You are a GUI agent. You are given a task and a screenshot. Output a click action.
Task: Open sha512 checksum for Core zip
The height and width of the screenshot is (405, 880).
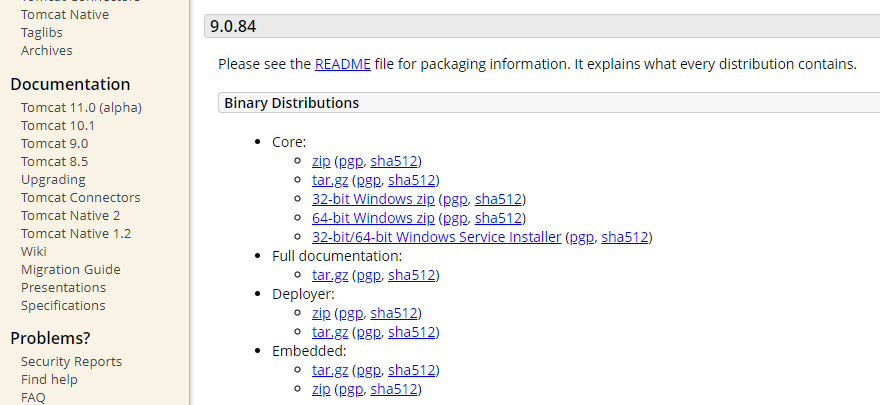[394, 161]
